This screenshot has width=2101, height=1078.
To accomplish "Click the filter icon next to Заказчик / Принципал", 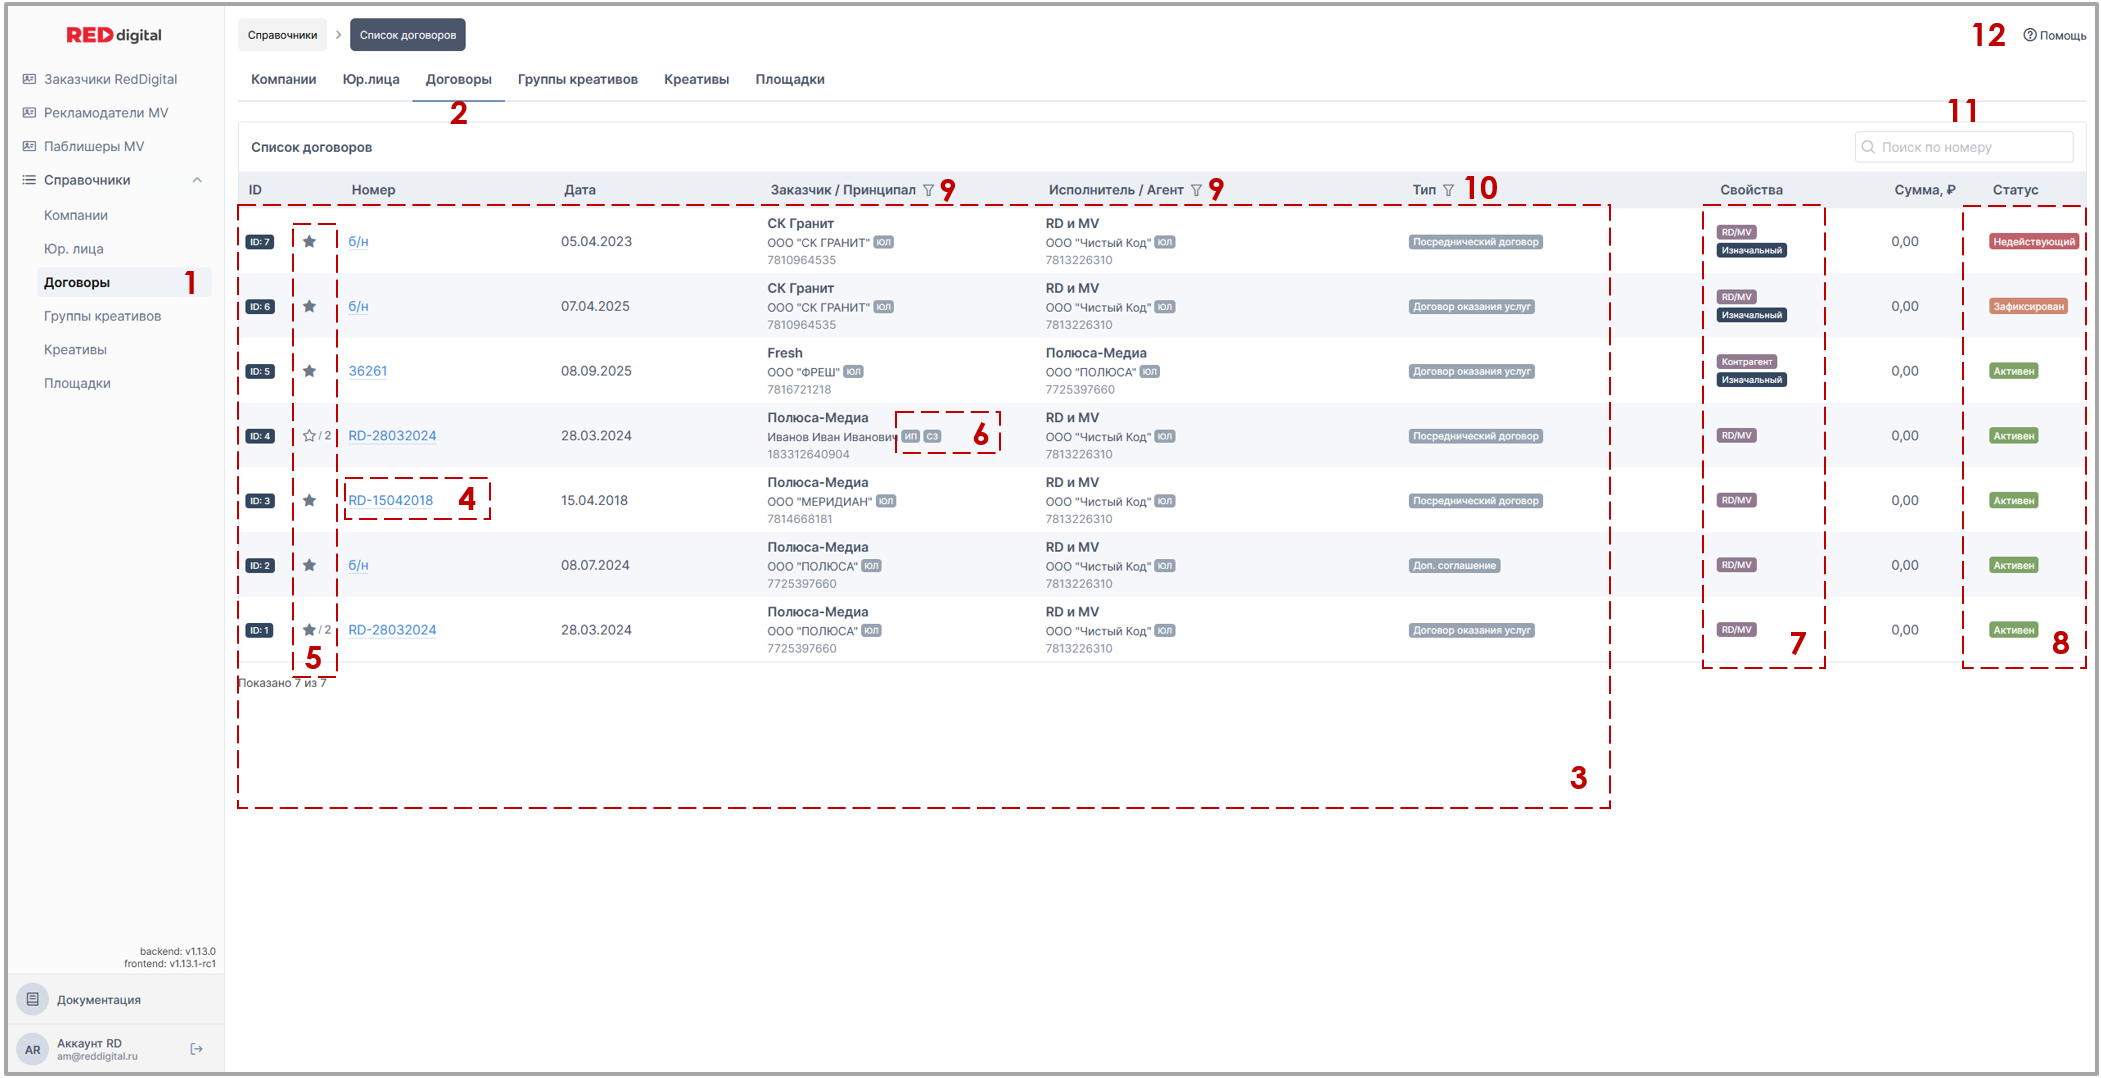I will click(x=928, y=190).
